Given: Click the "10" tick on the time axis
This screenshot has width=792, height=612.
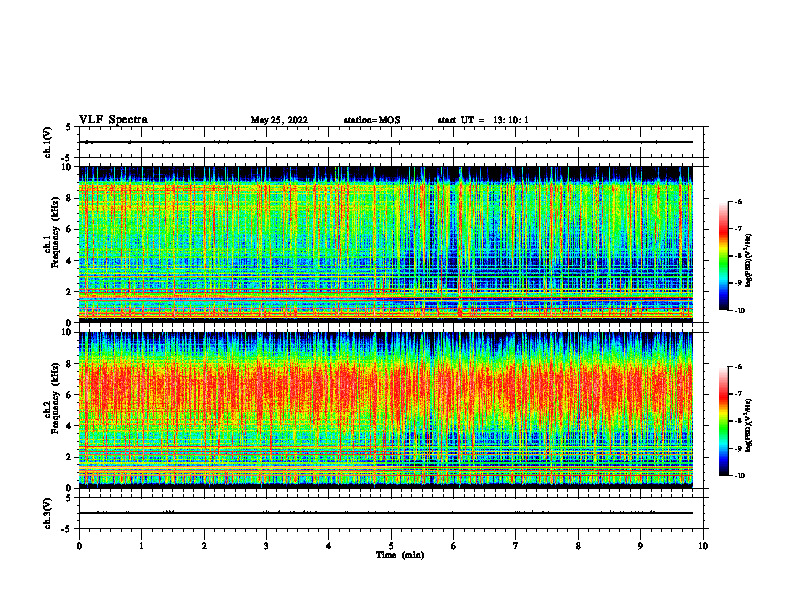Looking at the screenshot, I should point(703,546).
